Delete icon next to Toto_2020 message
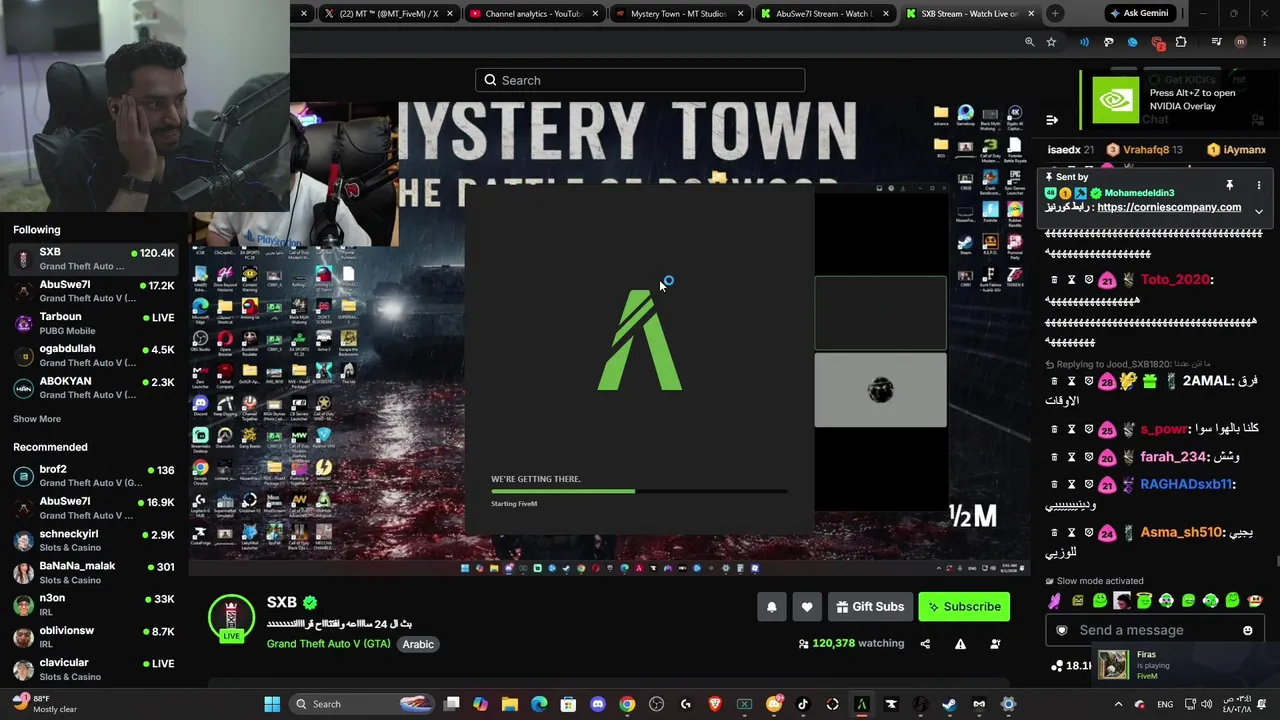Viewport: 1280px width, 720px height. point(1054,280)
